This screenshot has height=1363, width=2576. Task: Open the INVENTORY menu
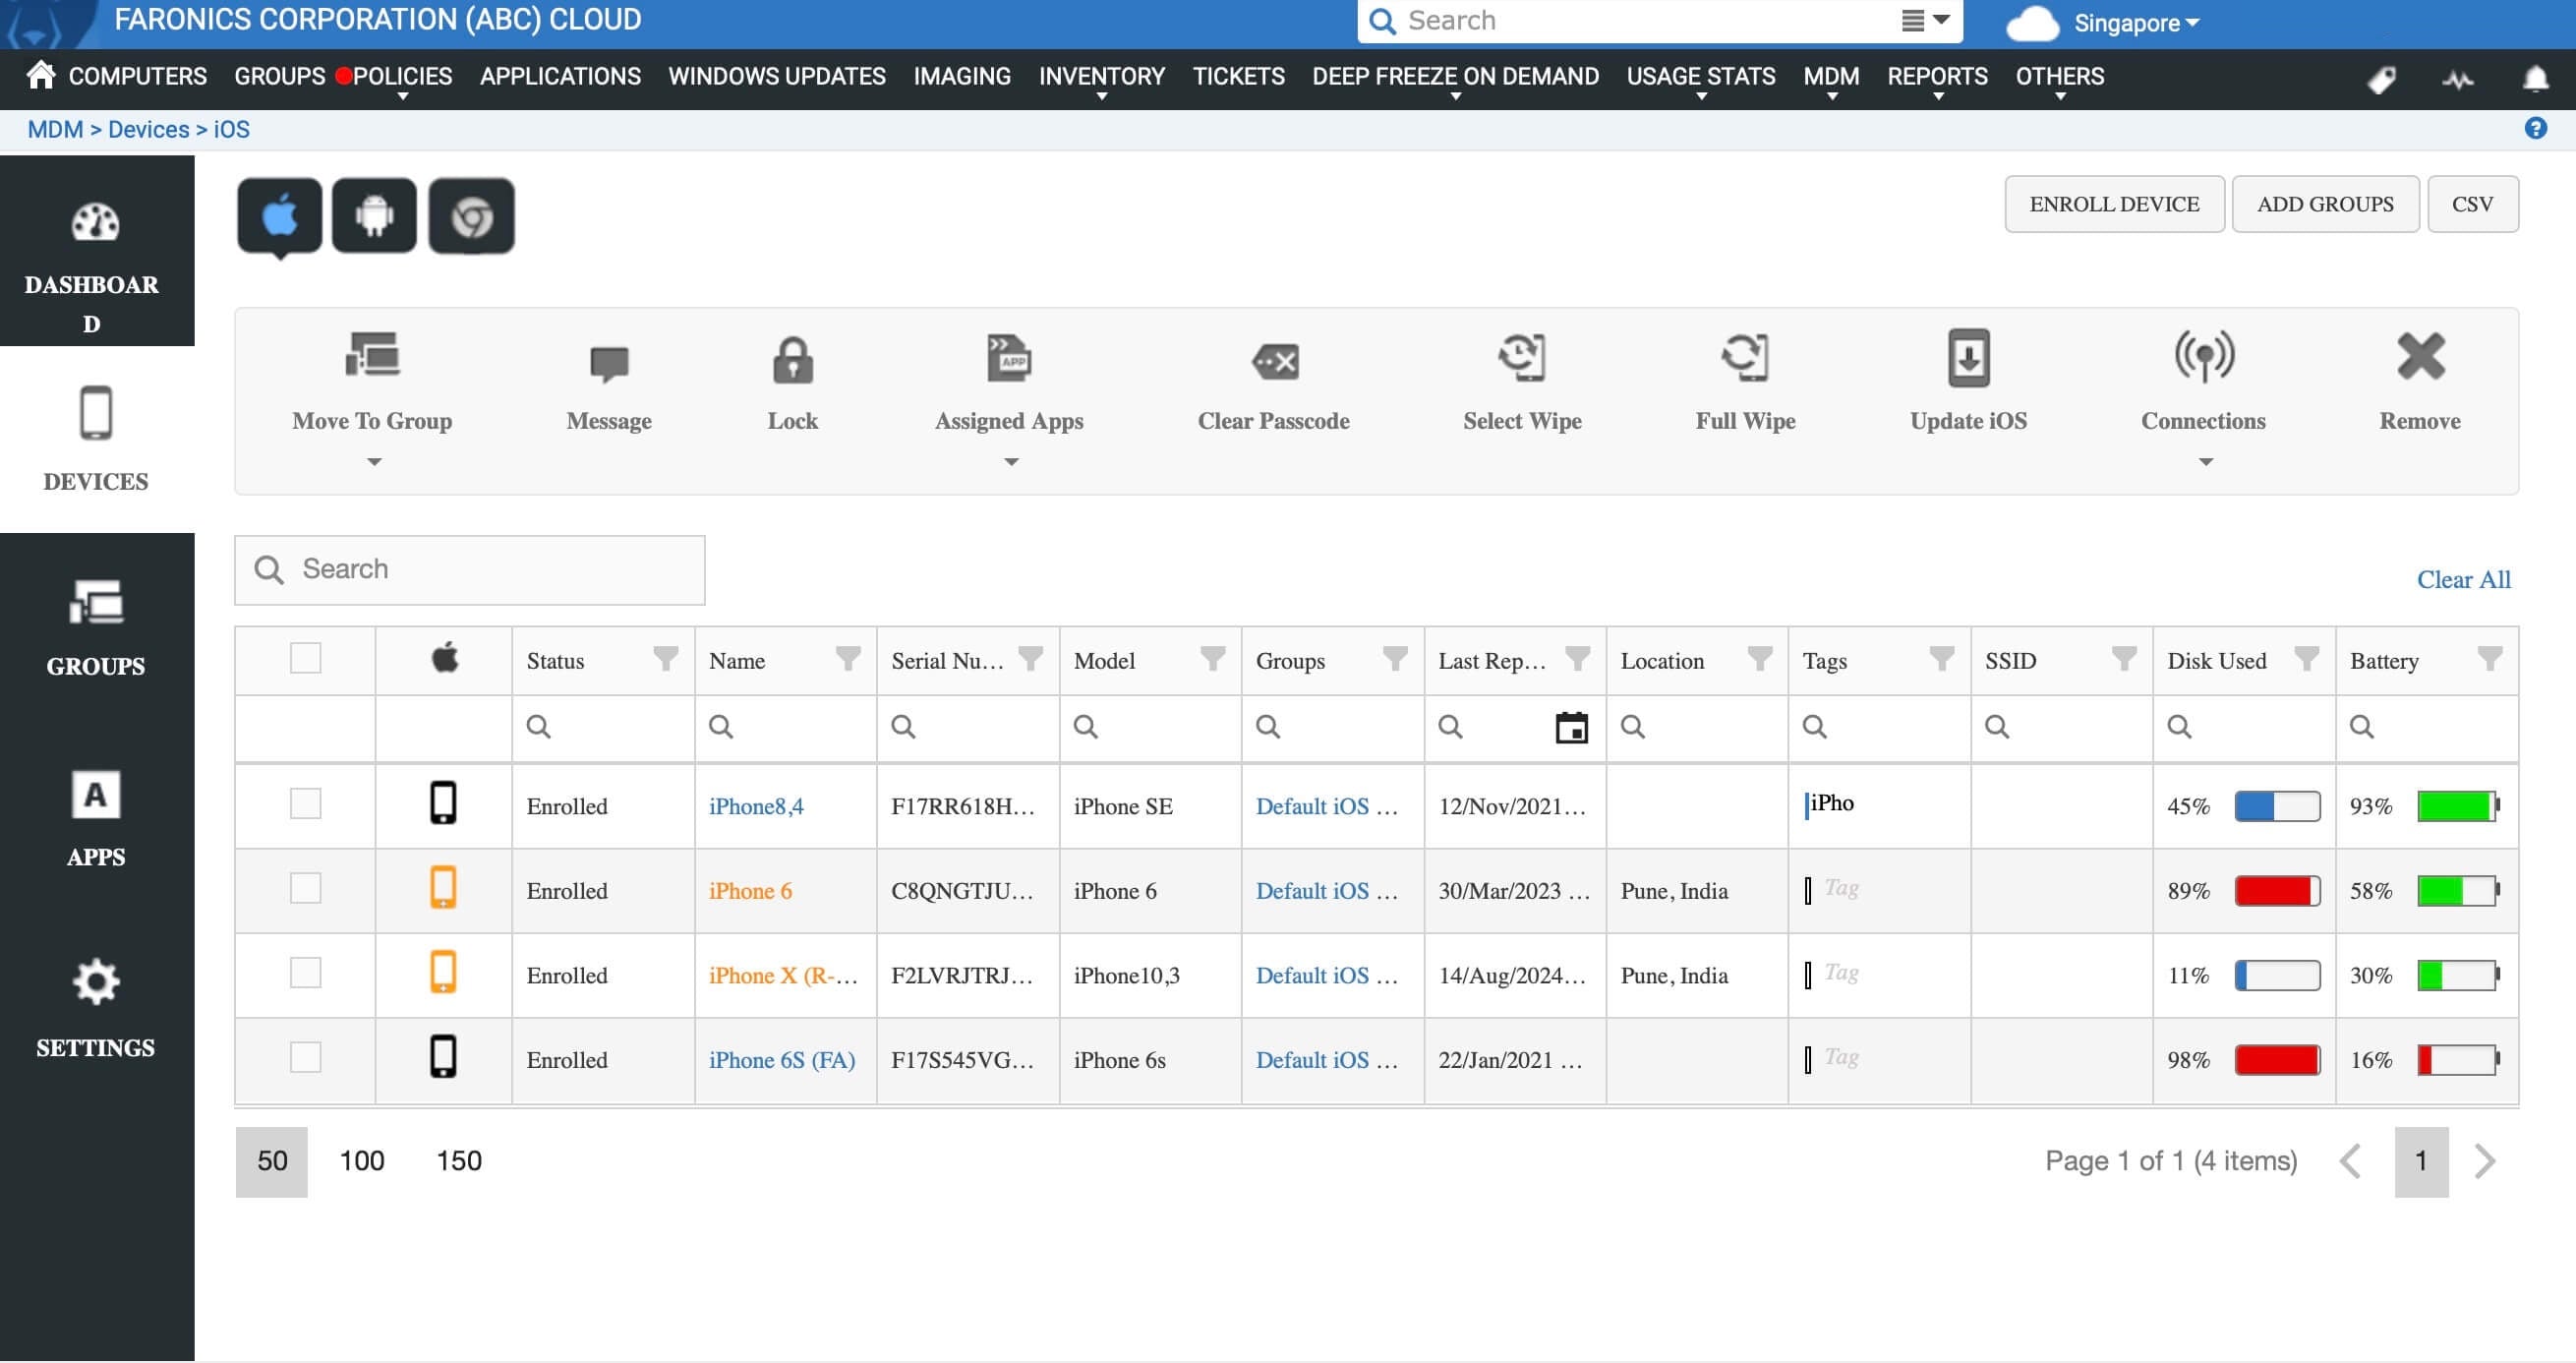click(1101, 77)
